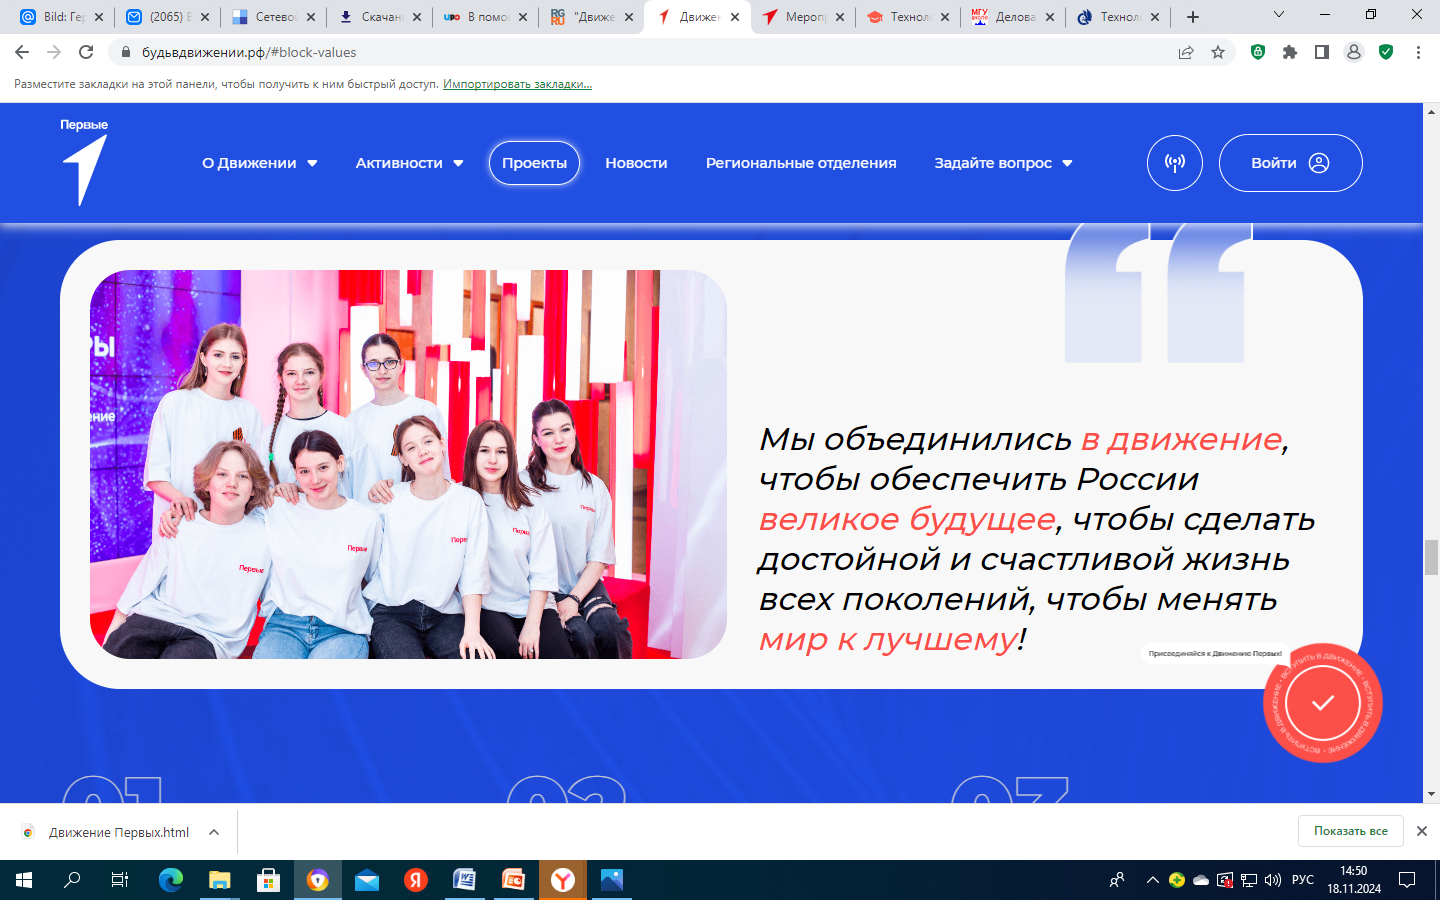Open the browser profile icon

click(x=1354, y=52)
